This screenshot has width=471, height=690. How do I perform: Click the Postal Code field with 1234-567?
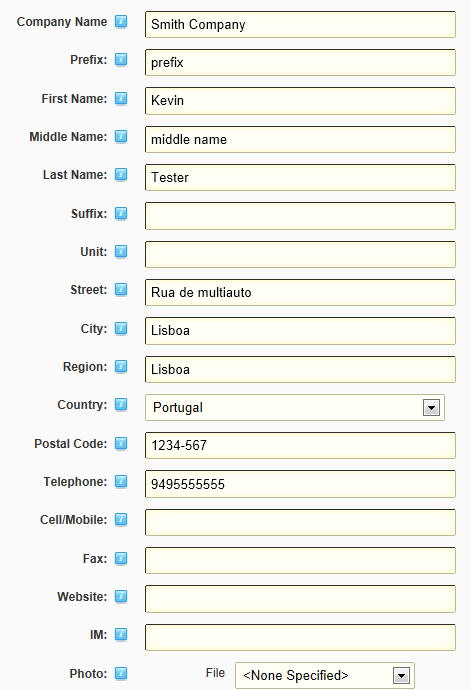coord(300,445)
